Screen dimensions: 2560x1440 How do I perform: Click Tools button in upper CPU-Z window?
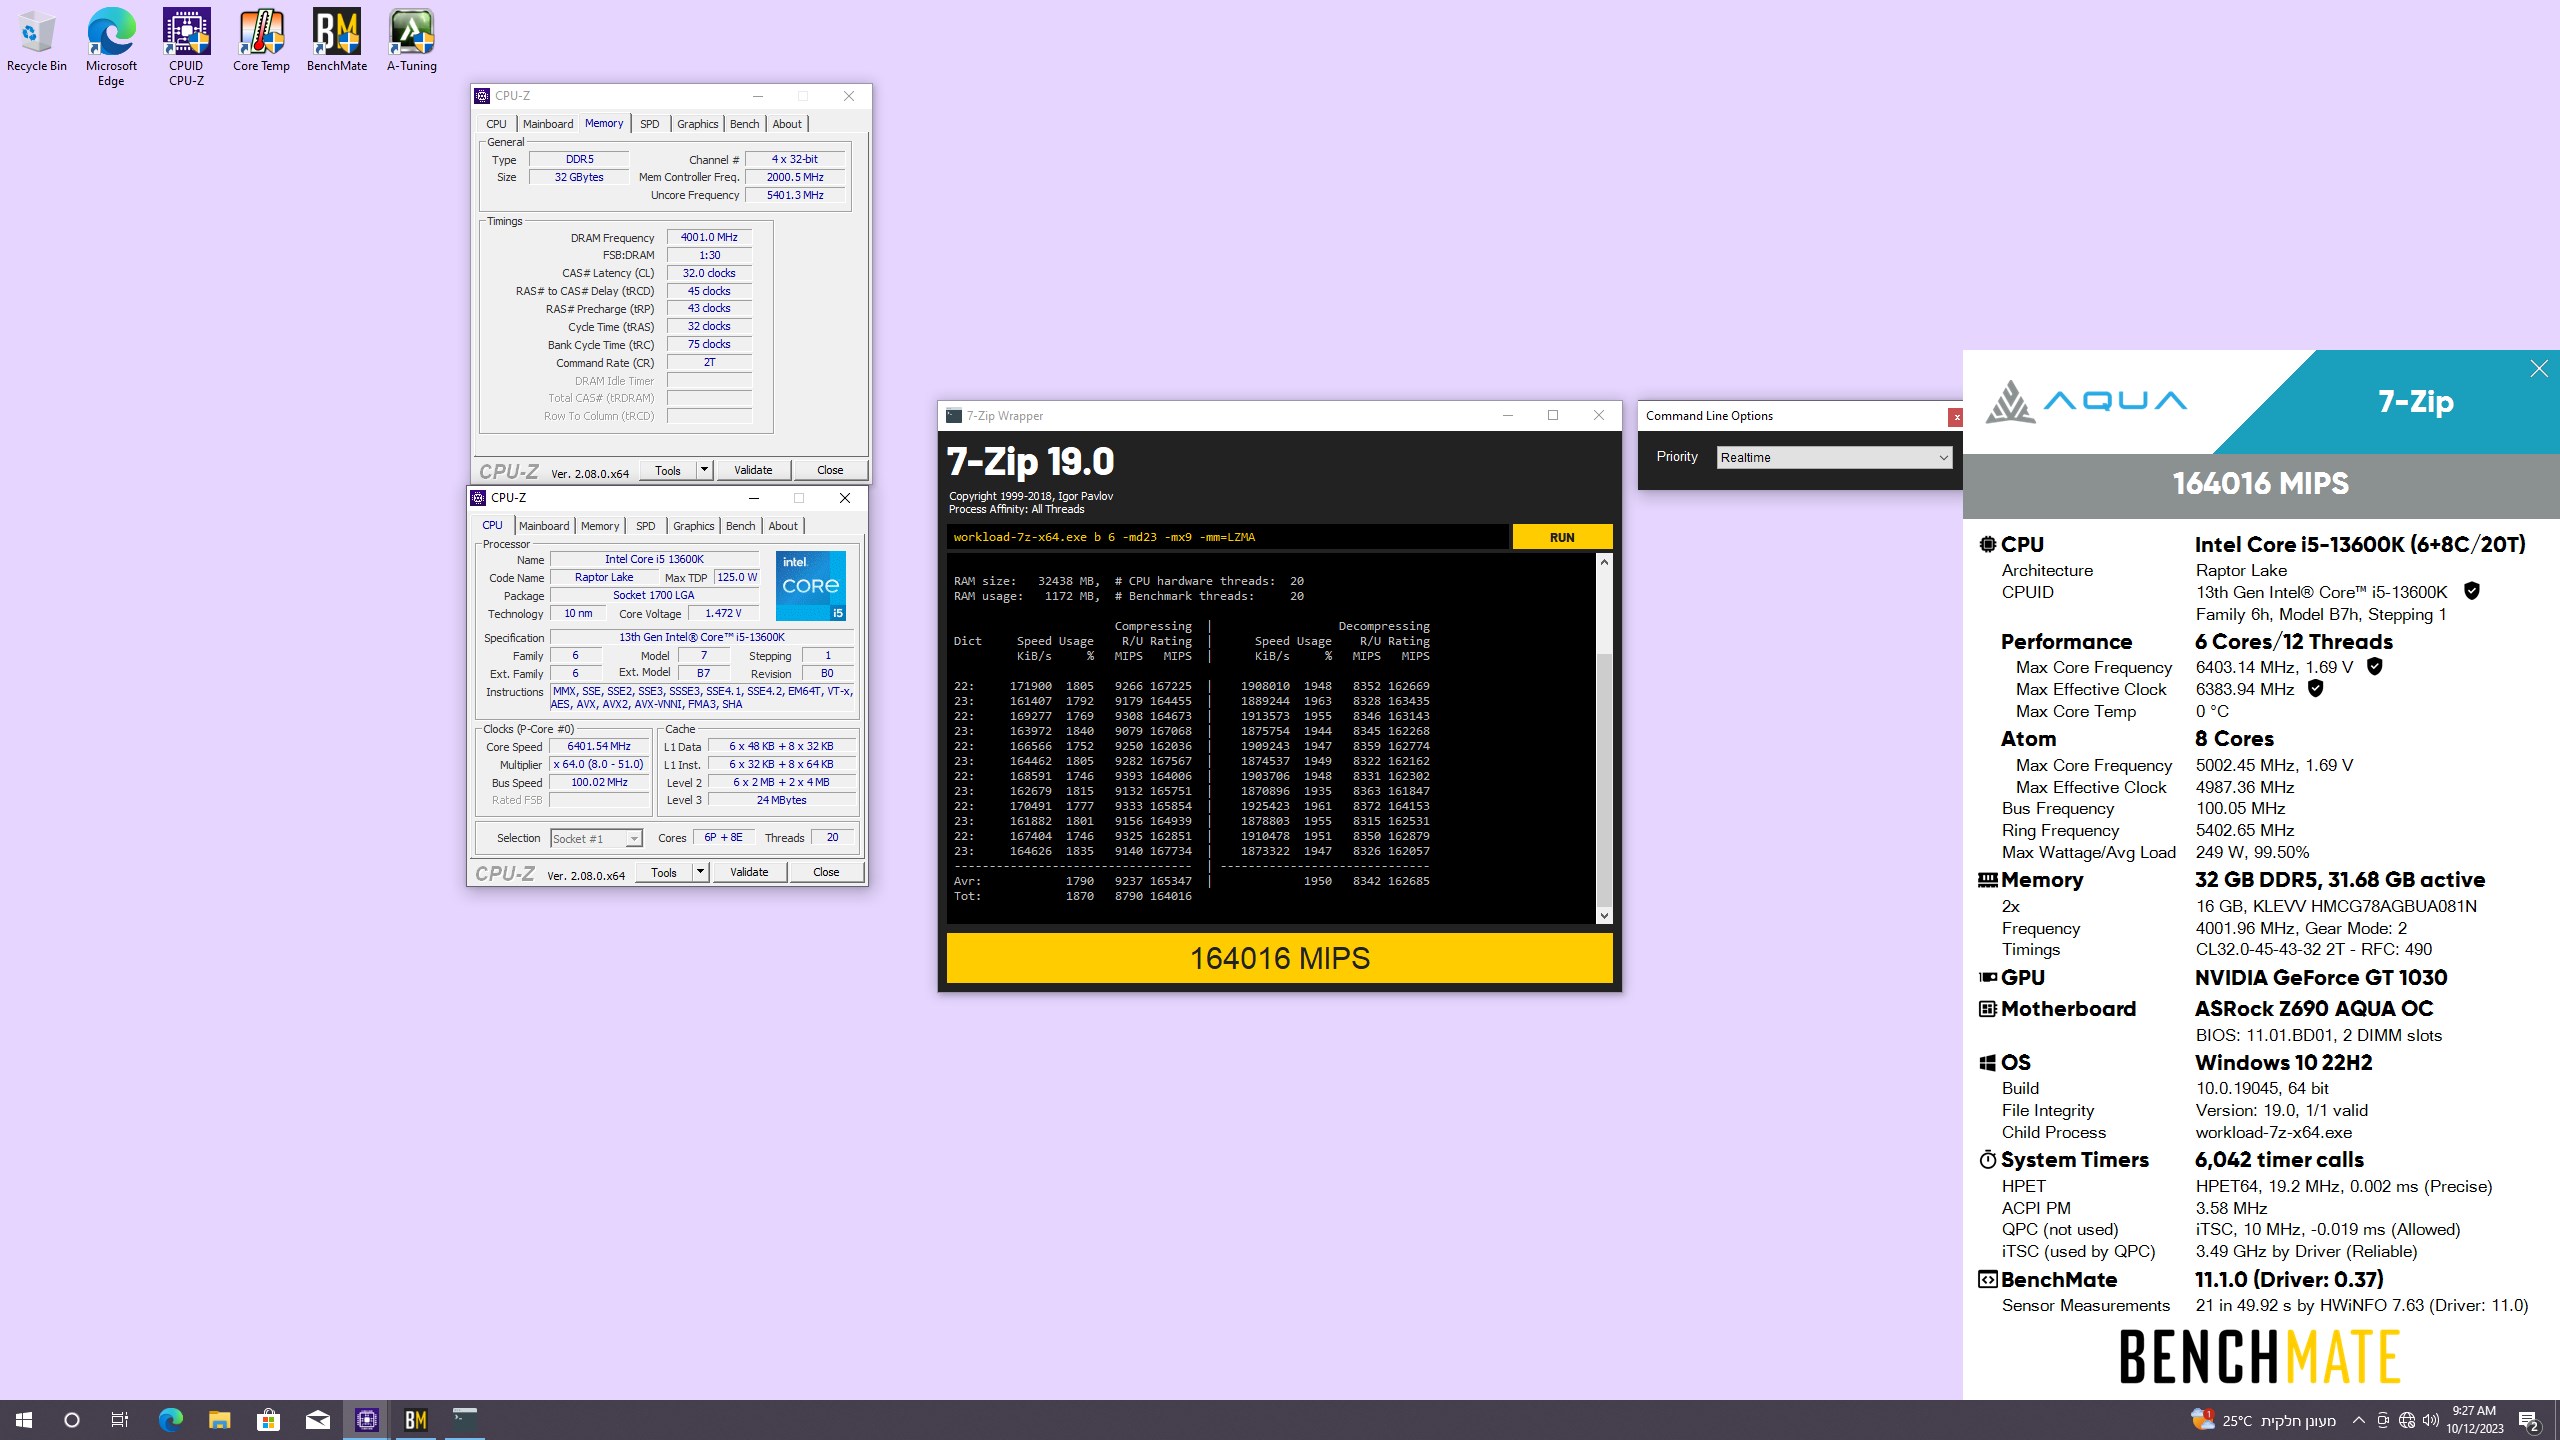(668, 470)
